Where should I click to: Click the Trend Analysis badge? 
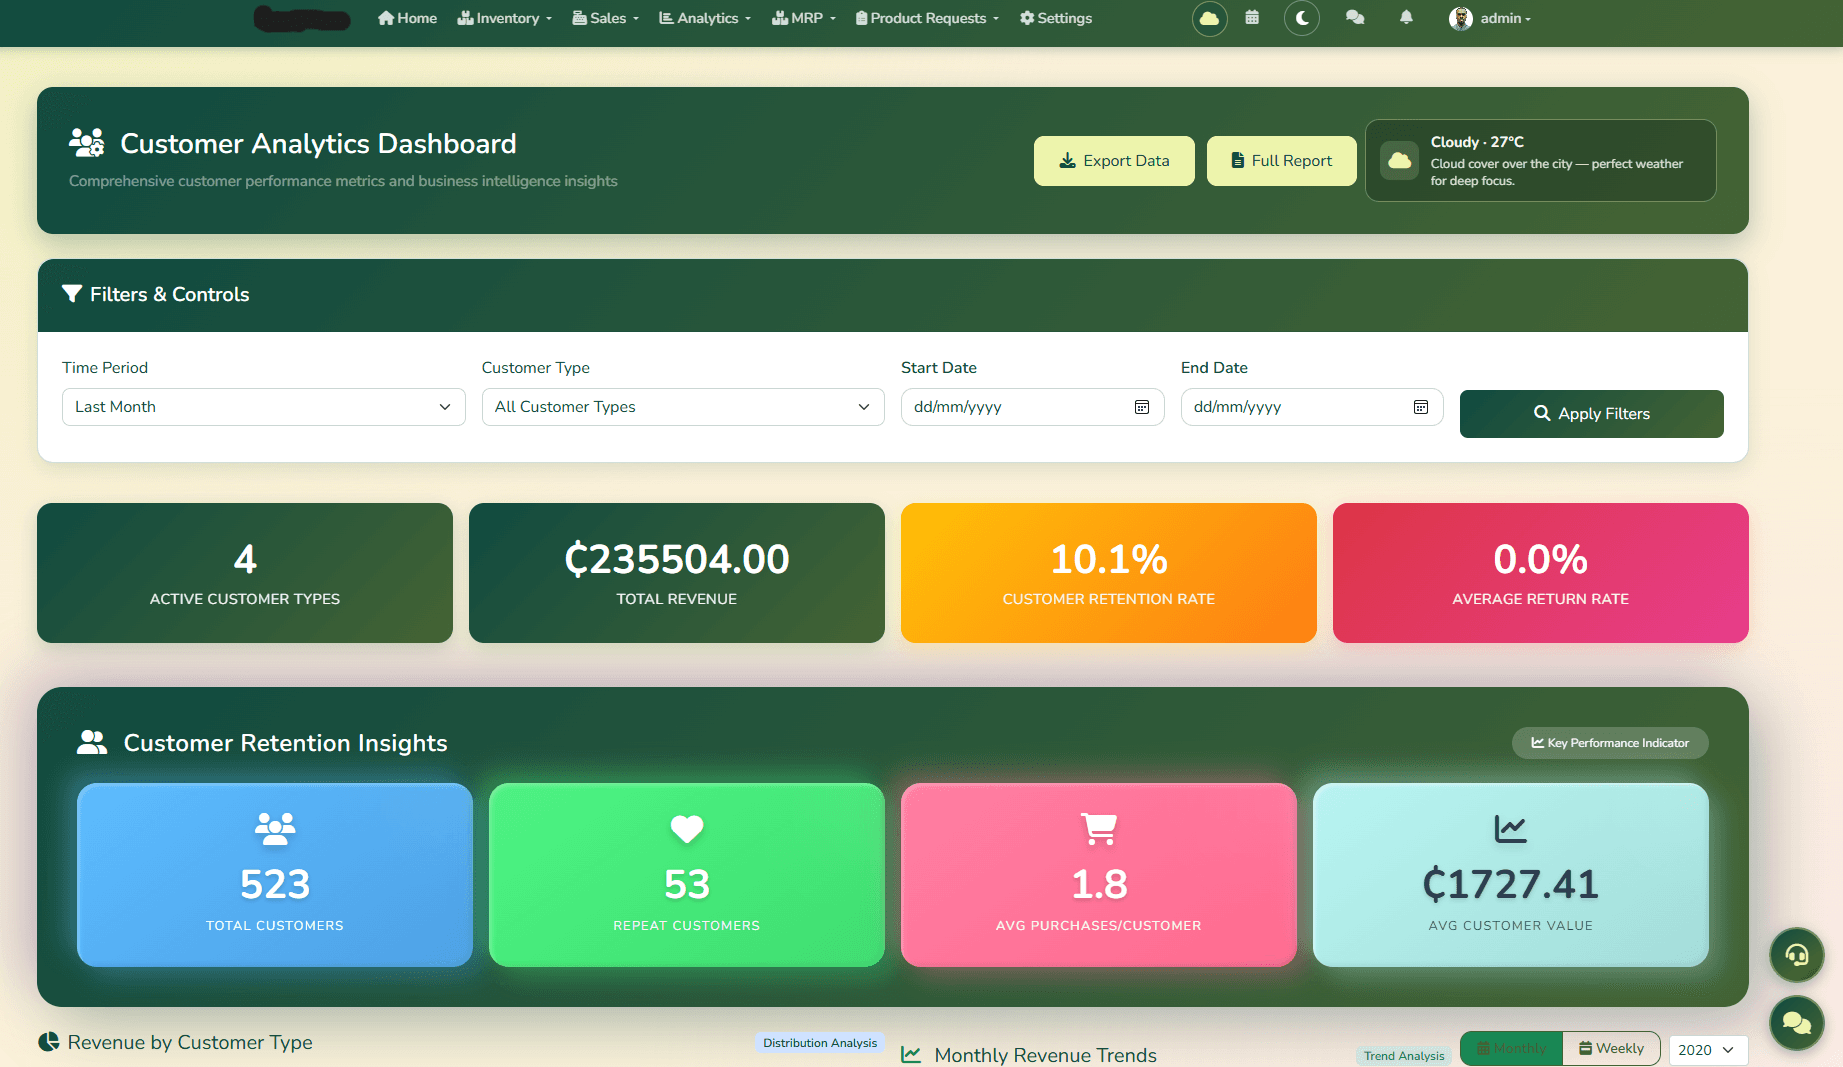click(1404, 1056)
